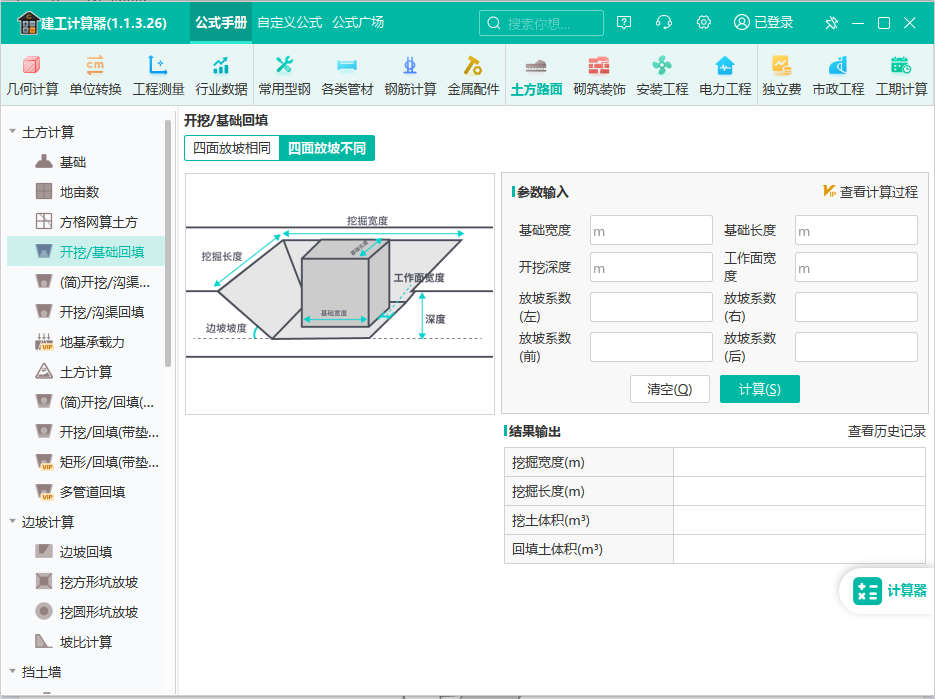Open the 常用型钢 steel section tool

tap(285, 74)
